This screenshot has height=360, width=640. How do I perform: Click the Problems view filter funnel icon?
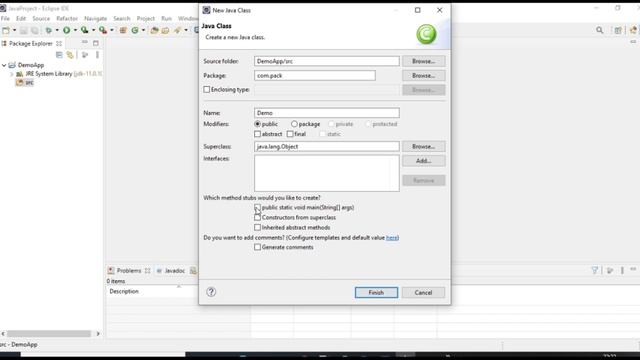(595, 270)
